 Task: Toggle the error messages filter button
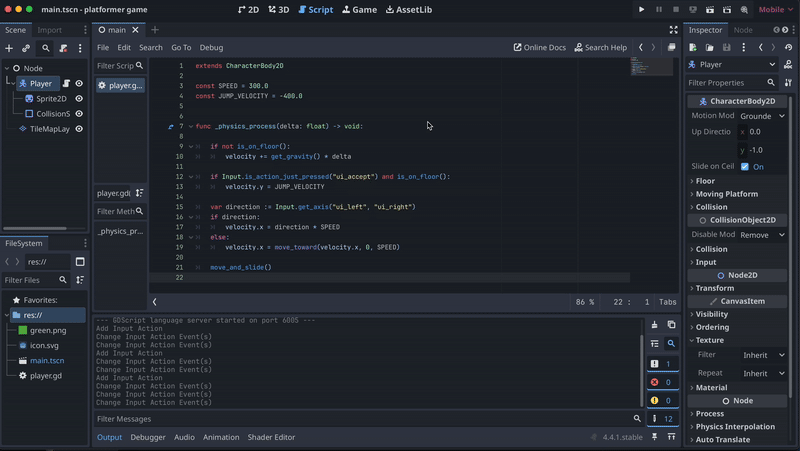pos(661,382)
